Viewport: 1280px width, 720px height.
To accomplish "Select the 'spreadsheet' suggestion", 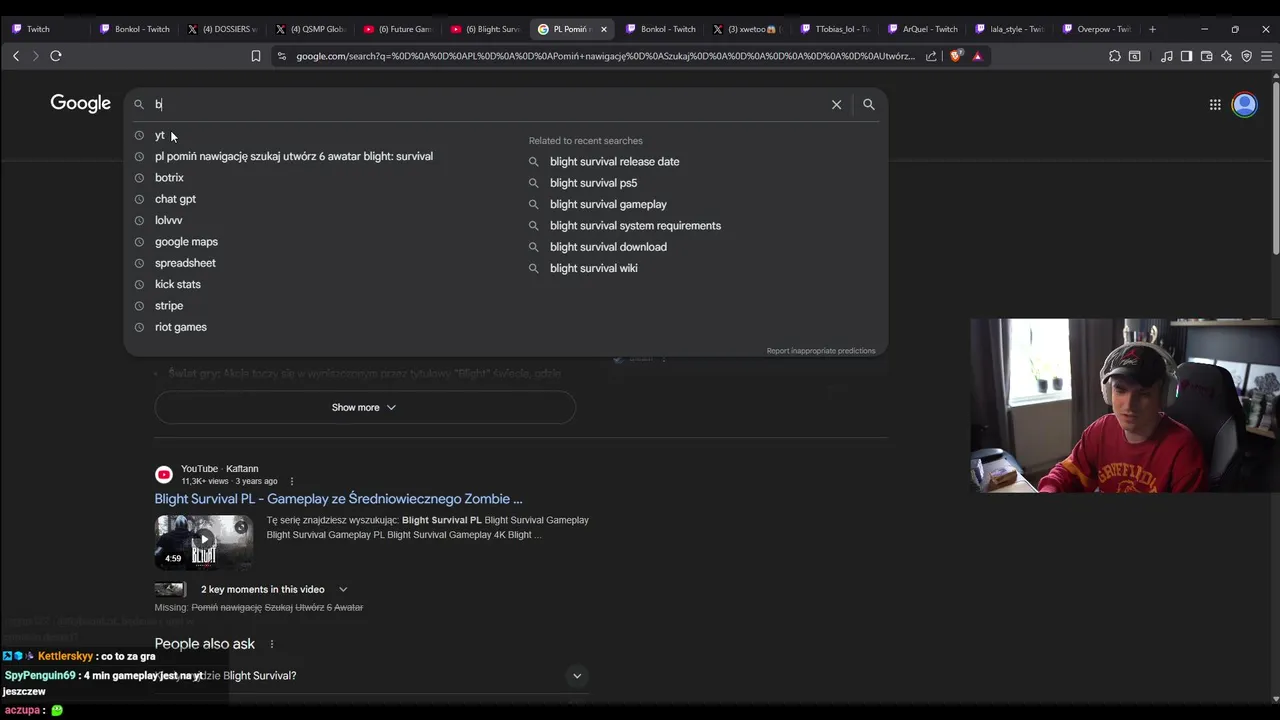I will 185,263.
